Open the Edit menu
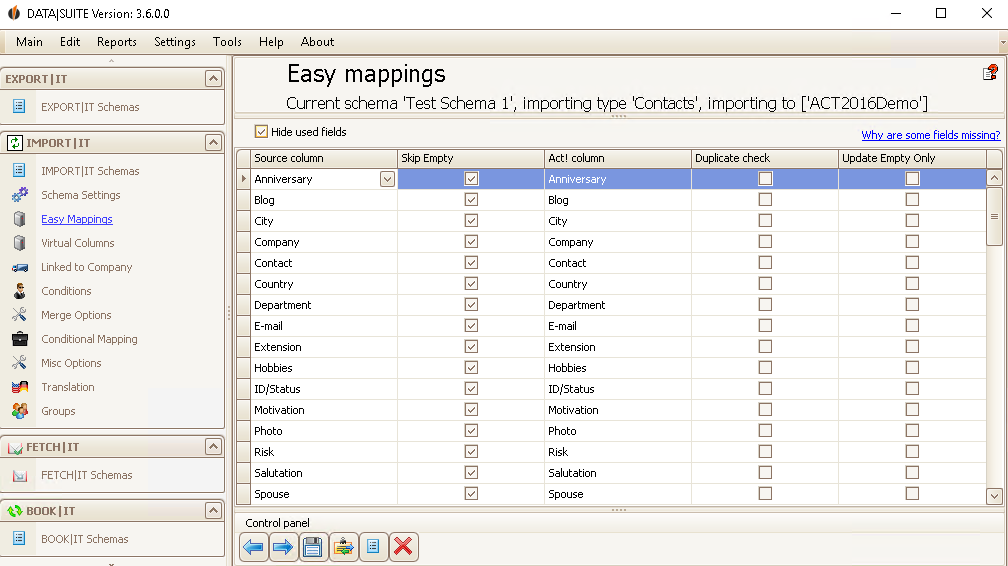 tap(70, 42)
